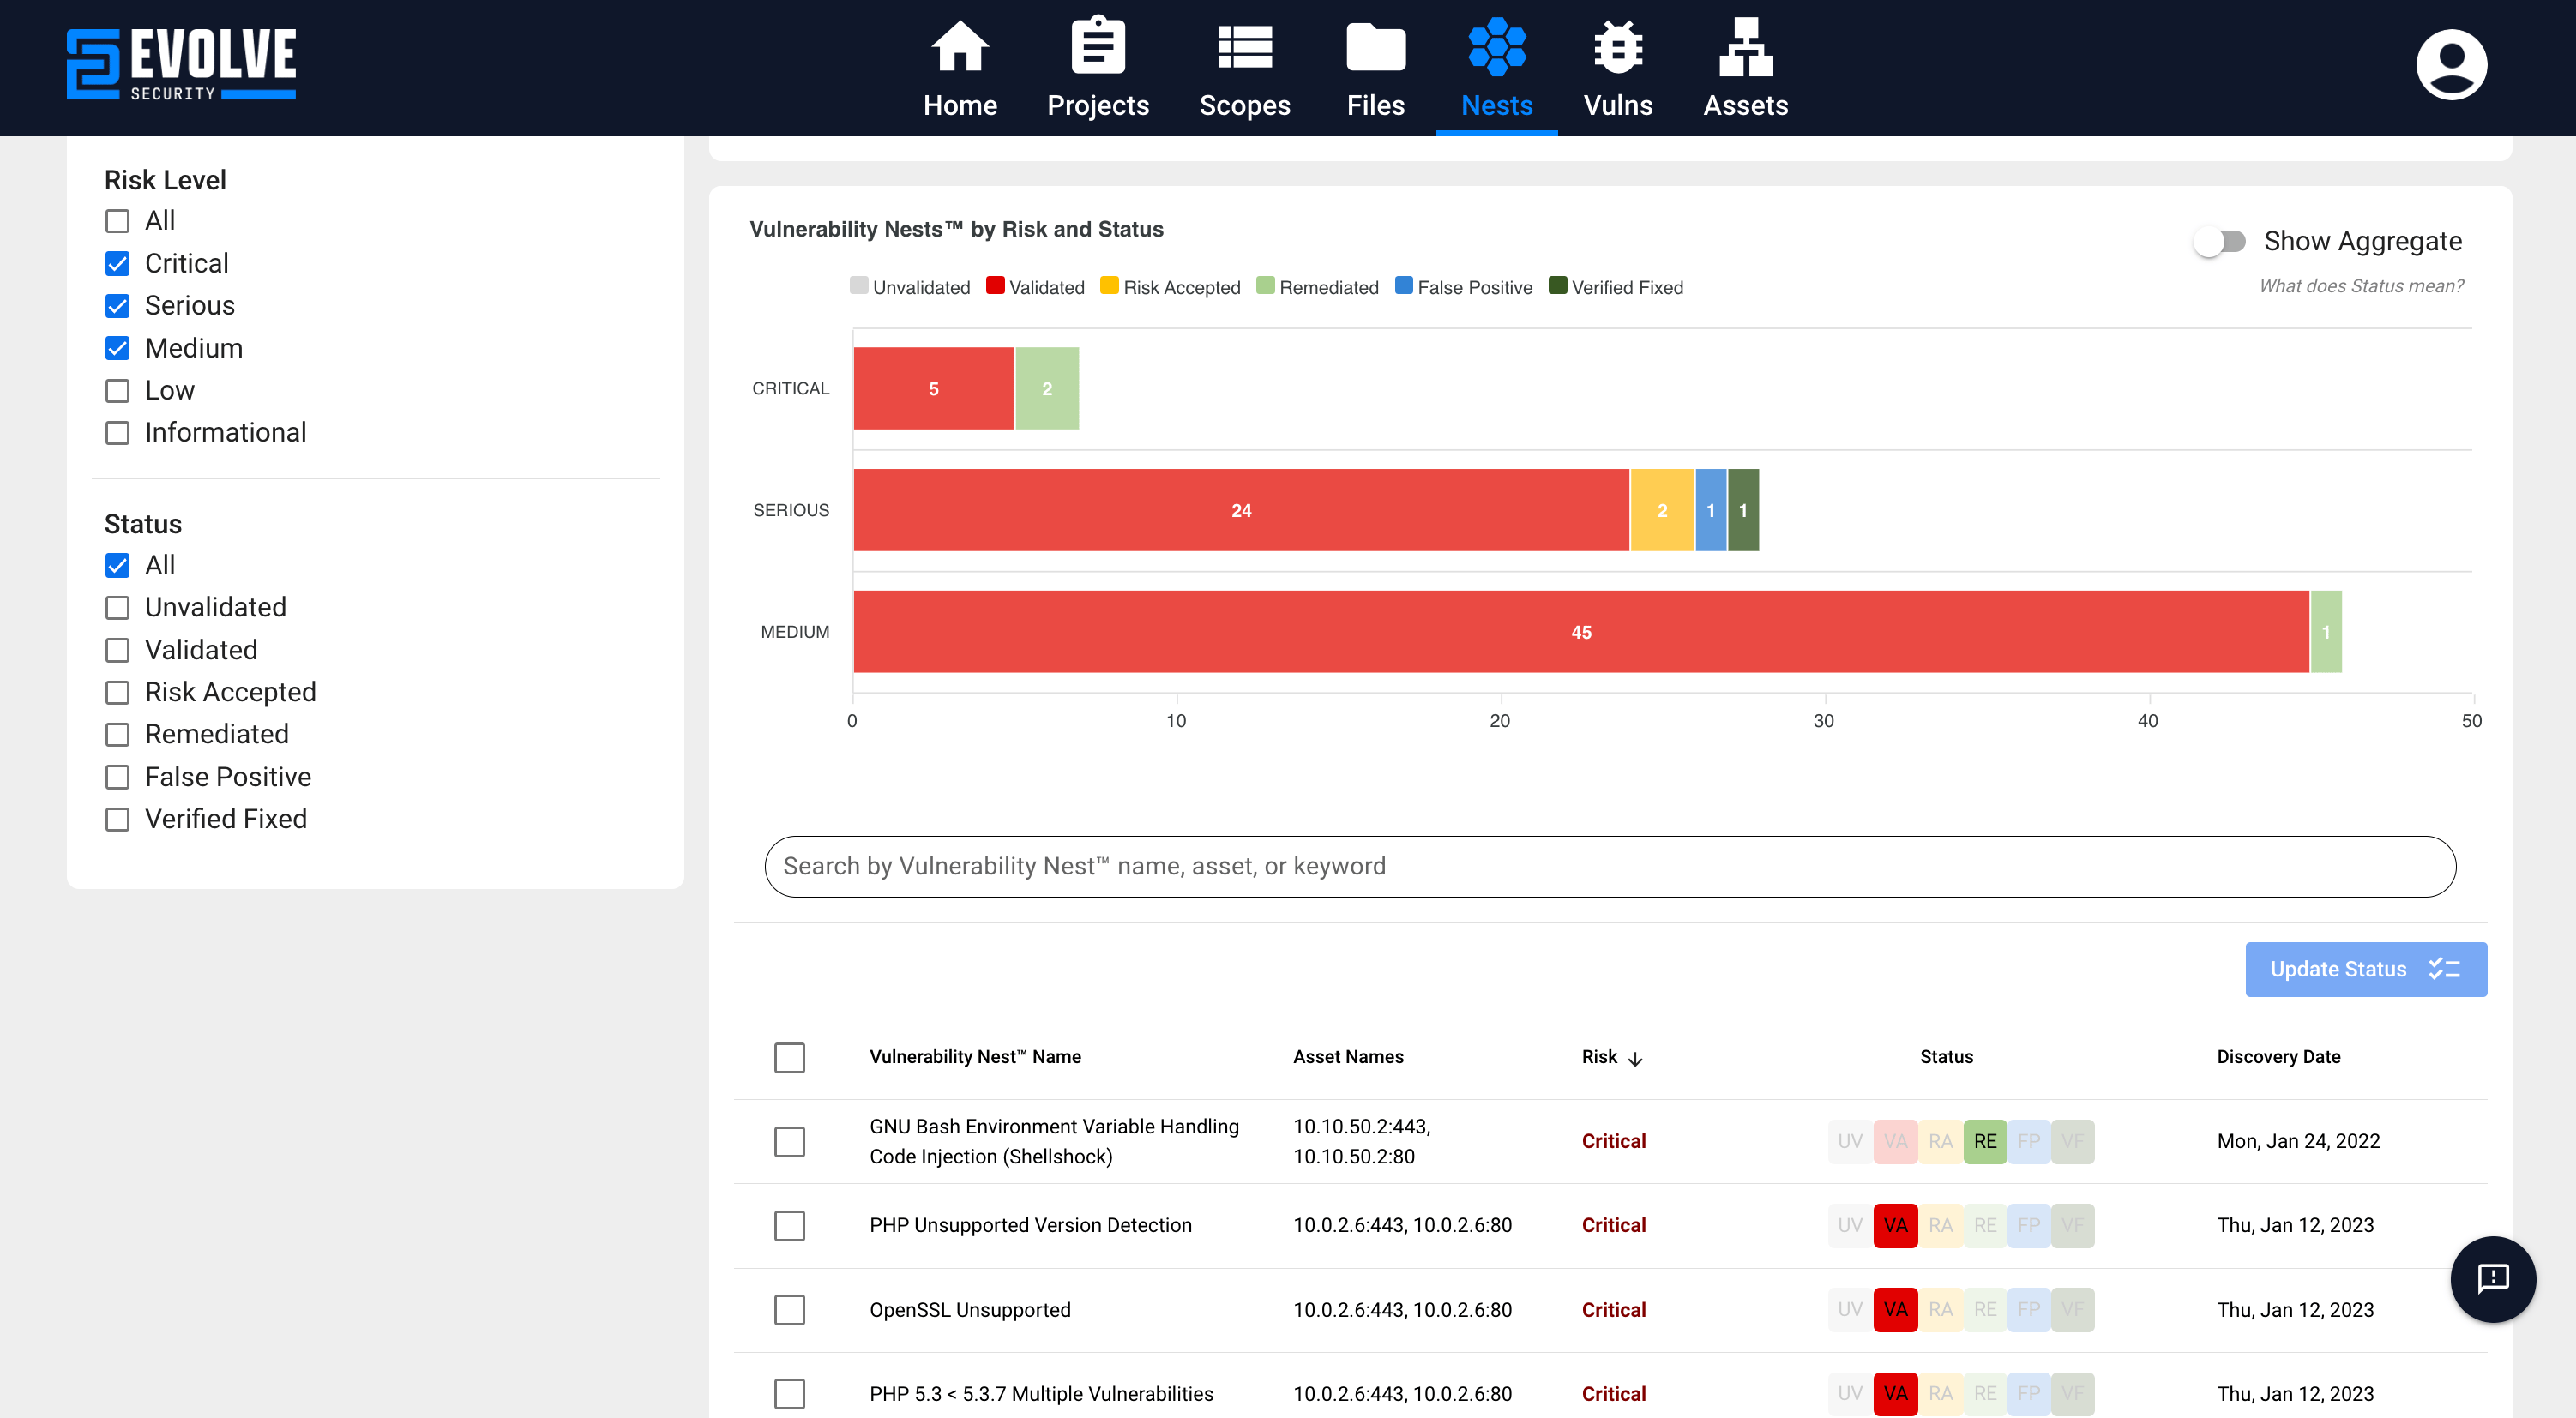The image size is (2576, 1418).
Task: Focus the Vulnerability Nest search field
Action: 1609,866
